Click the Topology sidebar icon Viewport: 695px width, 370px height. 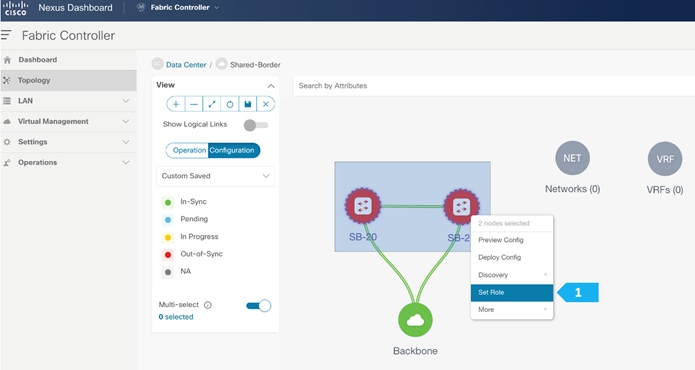pyautogui.click(x=7, y=80)
